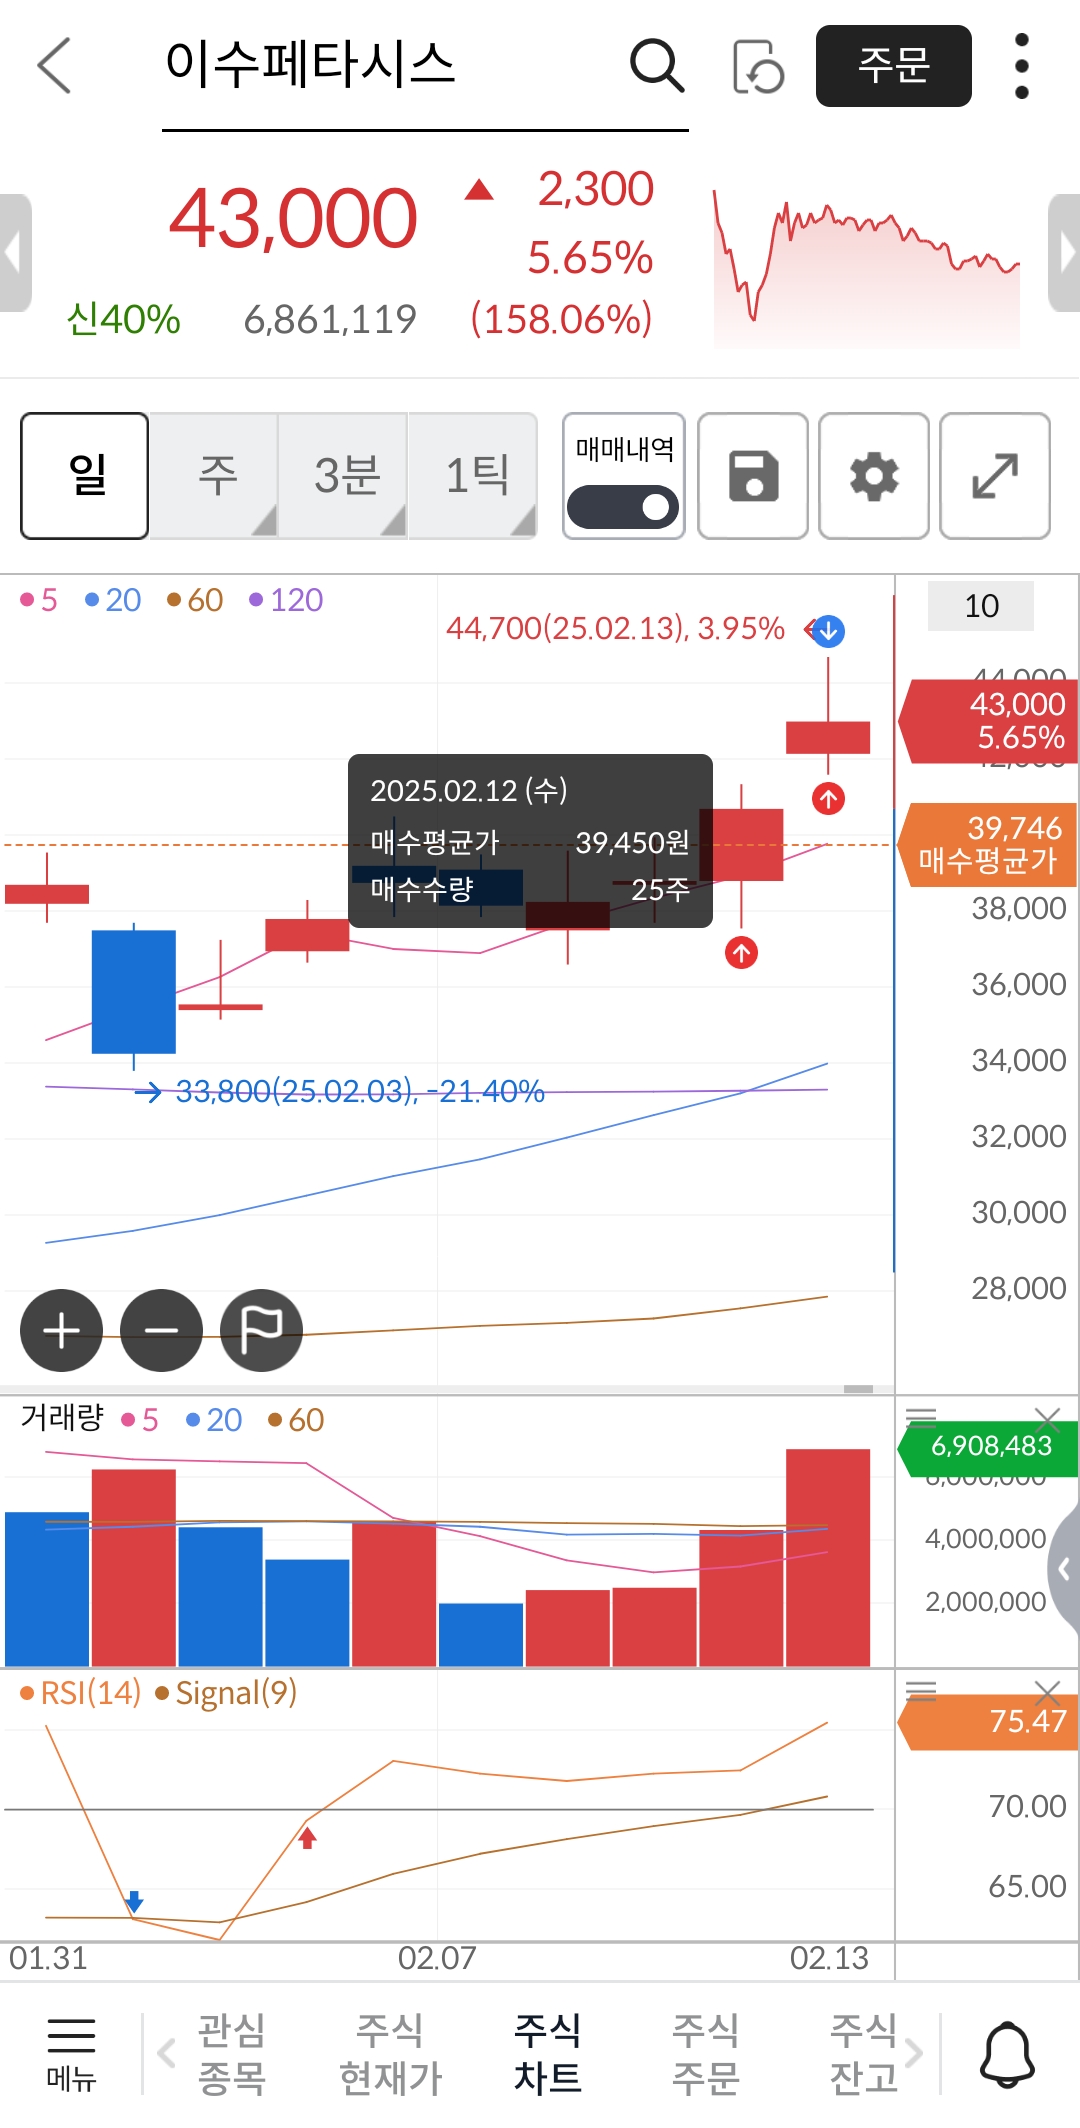Tap the recent history refresh icon
The image size is (1080, 2128).
758,66
